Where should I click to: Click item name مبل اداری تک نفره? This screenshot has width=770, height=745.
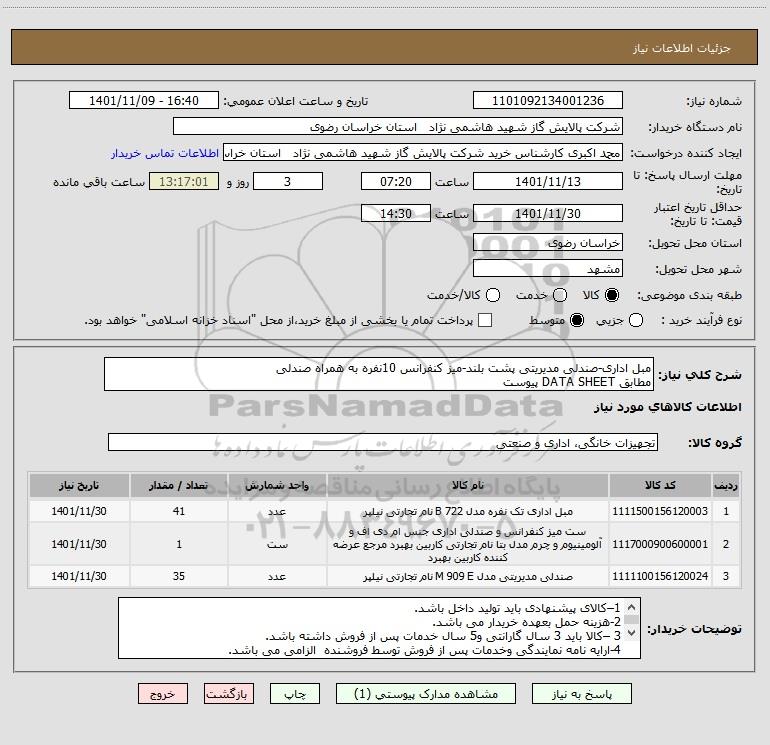pos(468,511)
